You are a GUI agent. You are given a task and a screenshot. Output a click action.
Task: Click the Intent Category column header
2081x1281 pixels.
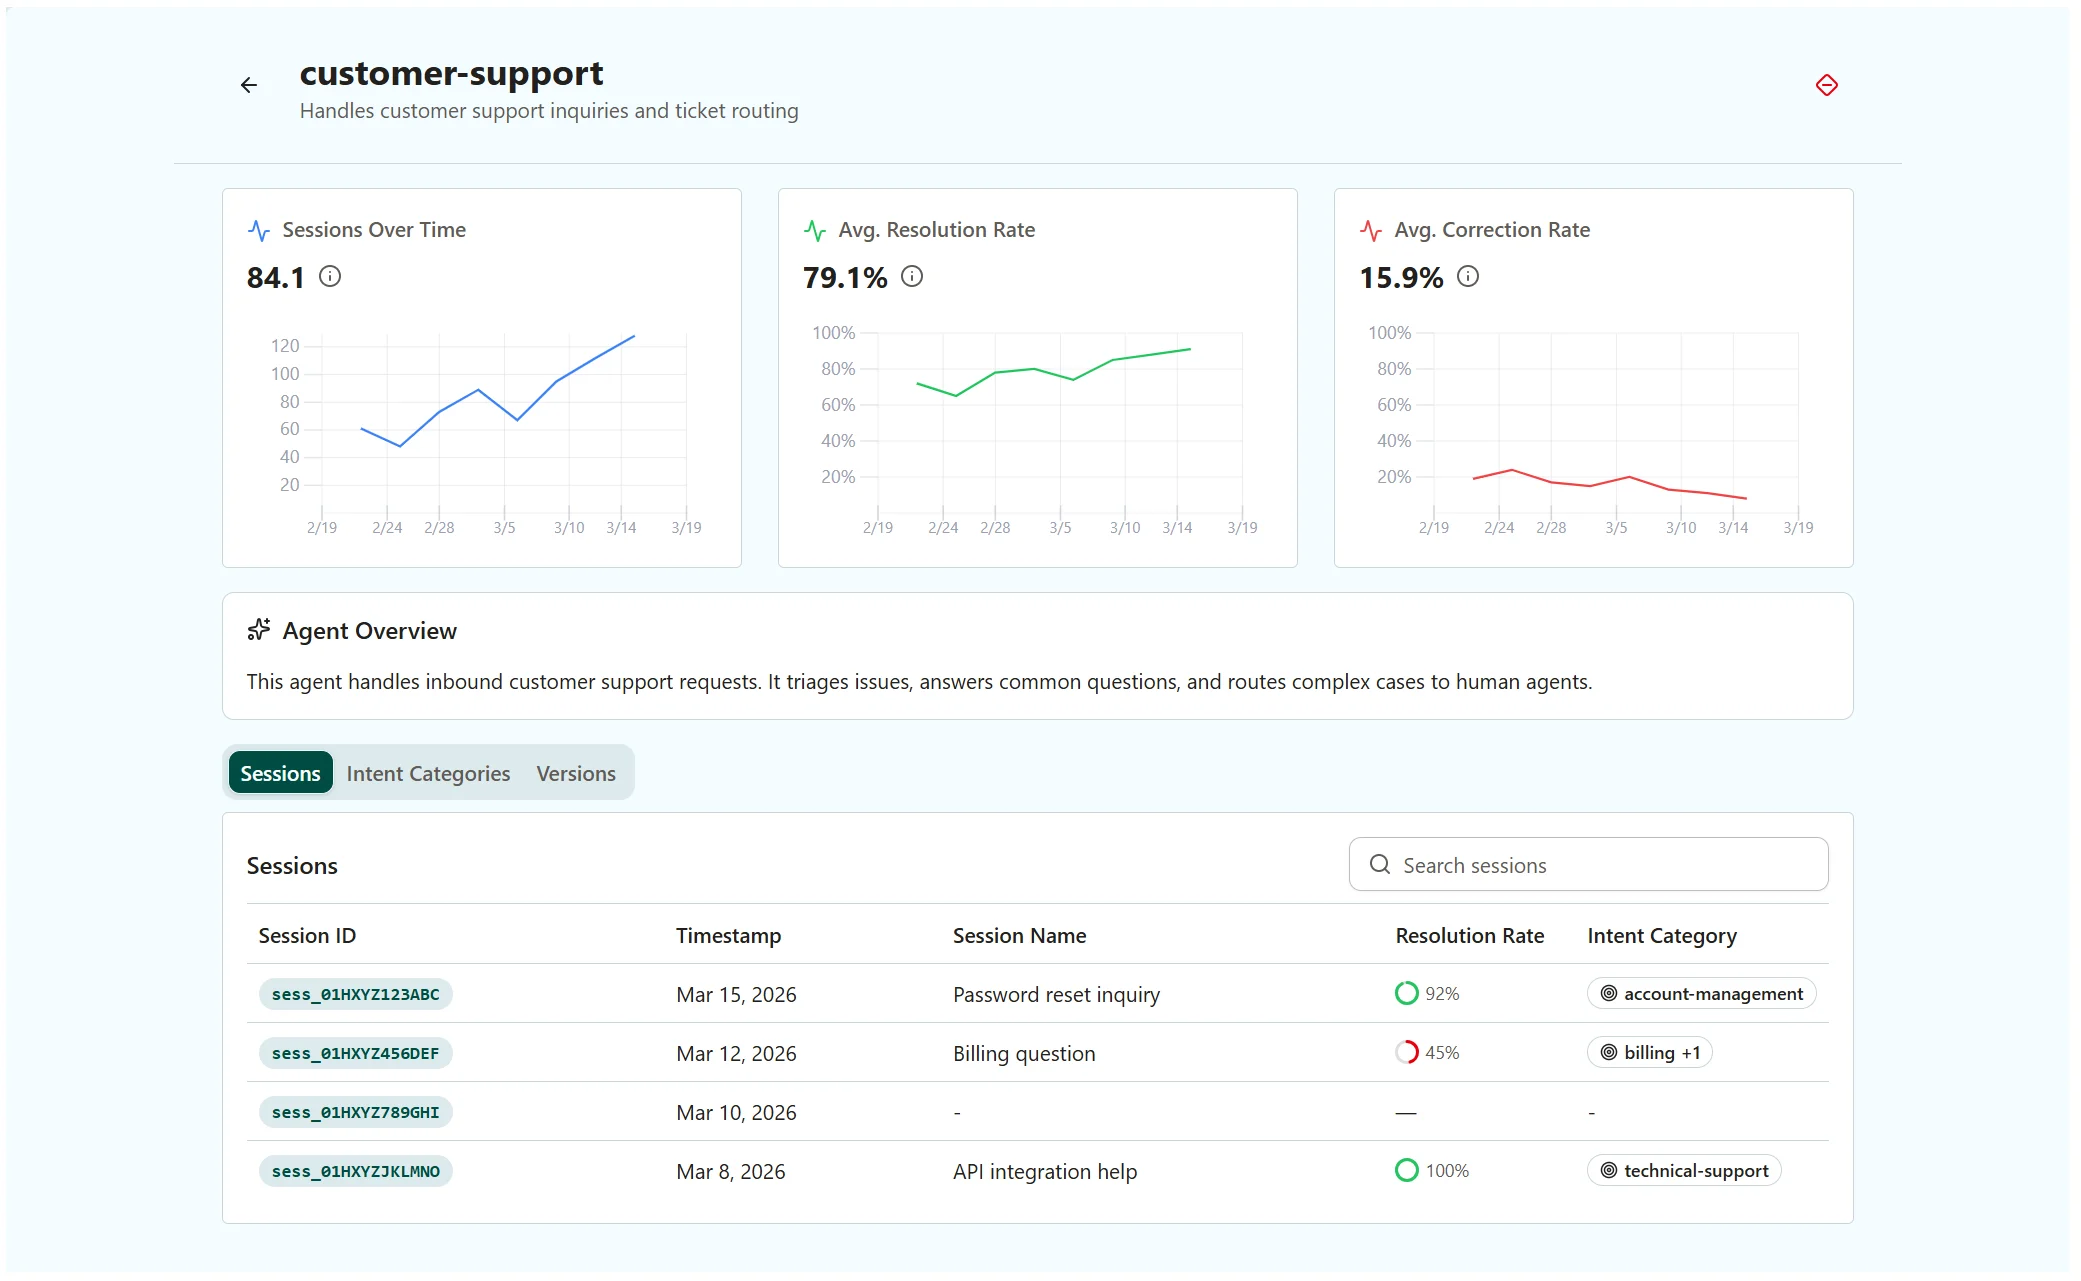pos(1662,936)
